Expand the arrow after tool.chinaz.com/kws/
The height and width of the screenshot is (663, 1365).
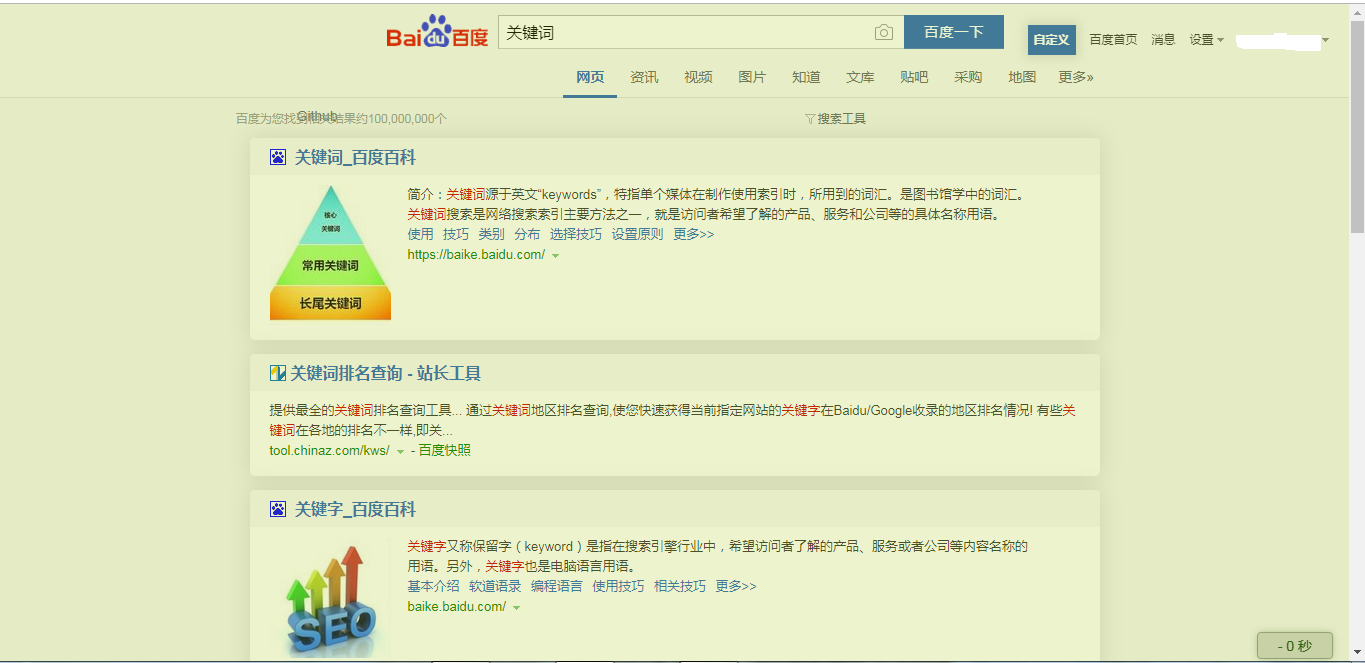(x=400, y=452)
